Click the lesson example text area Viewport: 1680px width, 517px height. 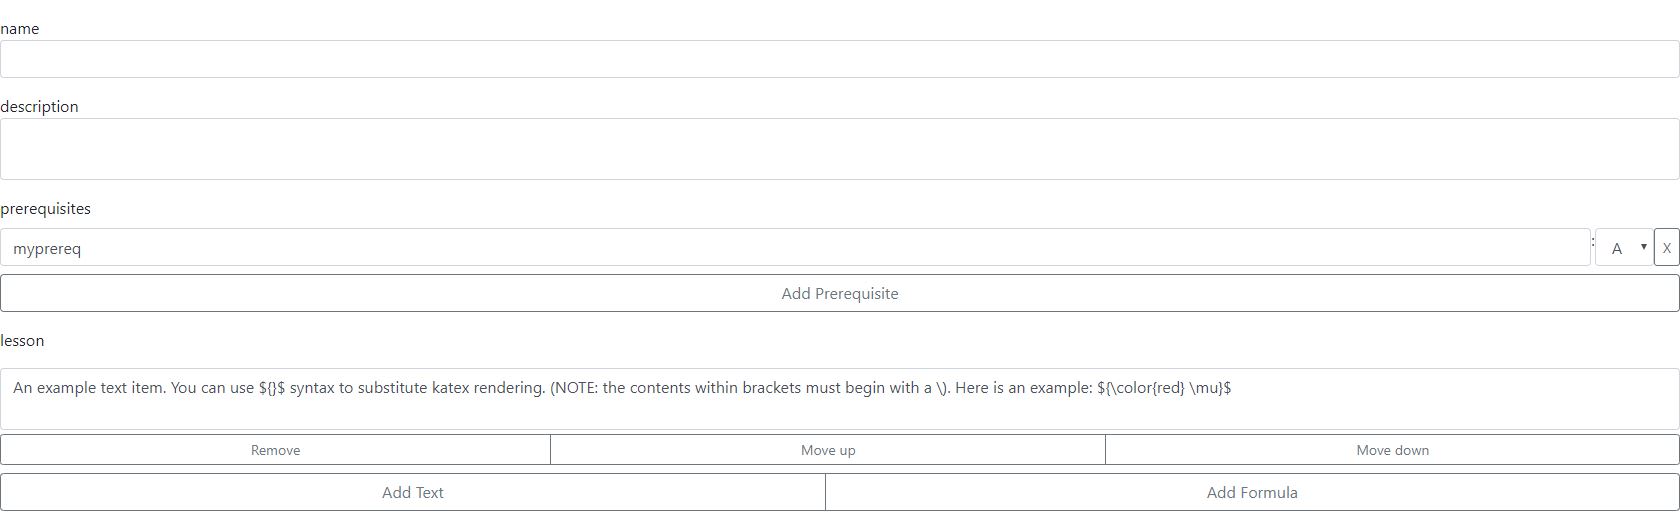(839, 399)
